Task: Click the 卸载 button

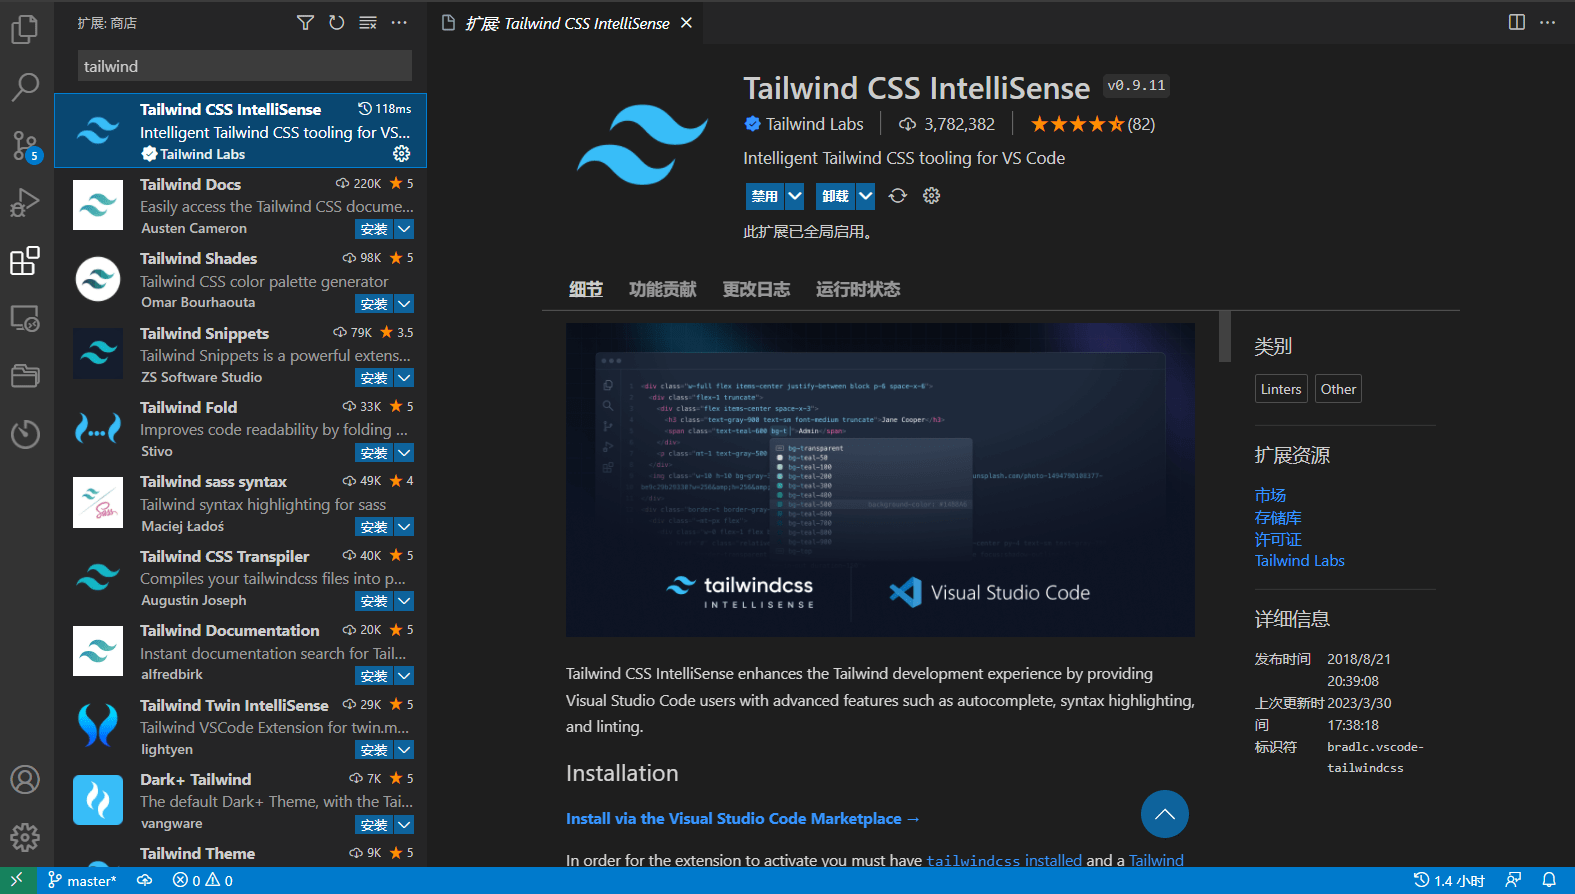Action: tap(836, 196)
